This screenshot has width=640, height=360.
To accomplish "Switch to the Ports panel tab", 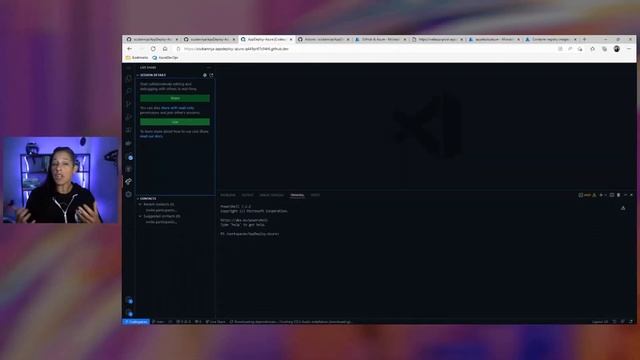I will [x=315, y=195].
